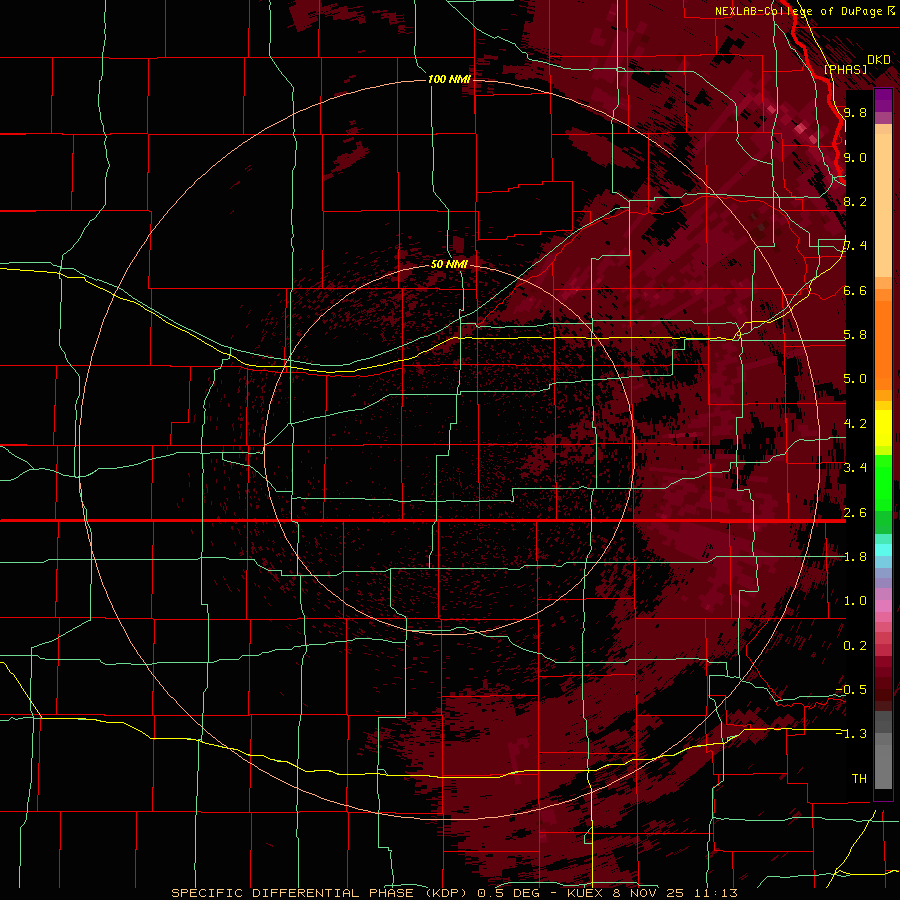Click the -0.5 value on the color scale
The width and height of the screenshot is (900, 900).
(851, 690)
